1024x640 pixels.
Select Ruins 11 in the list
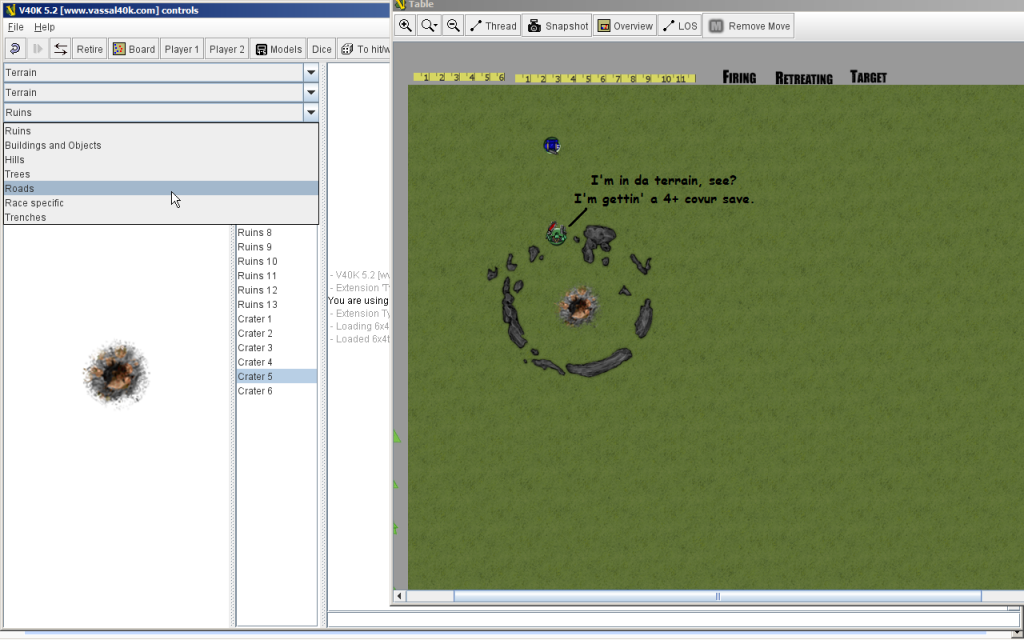[x=276, y=276]
